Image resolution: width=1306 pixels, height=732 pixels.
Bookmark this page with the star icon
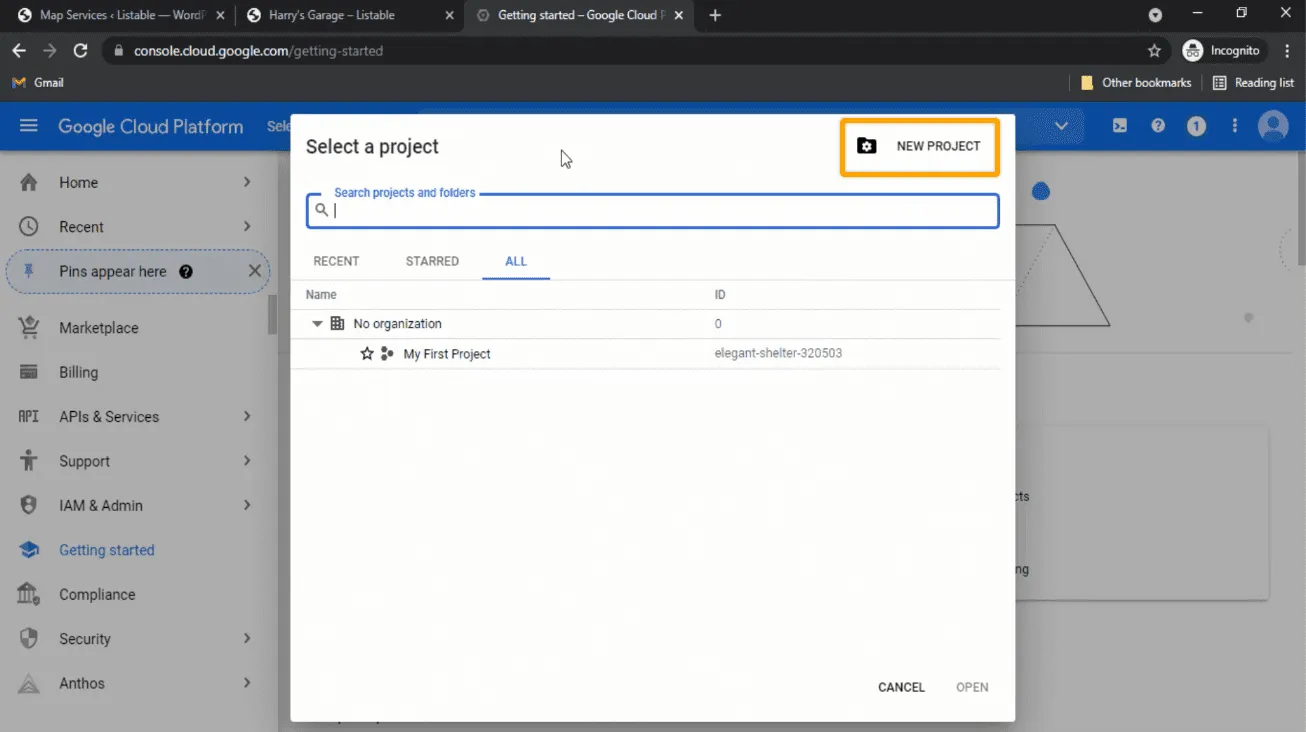pyautogui.click(x=1154, y=50)
